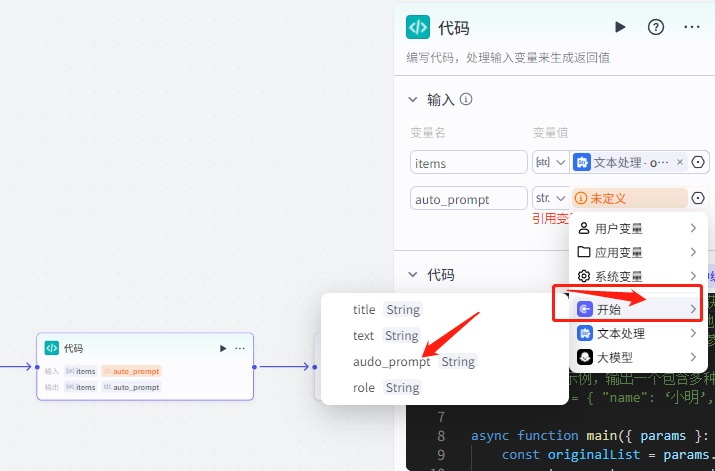The image size is (715, 471).
Task: Click info icon next to 输入 heading
Action: point(466,99)
